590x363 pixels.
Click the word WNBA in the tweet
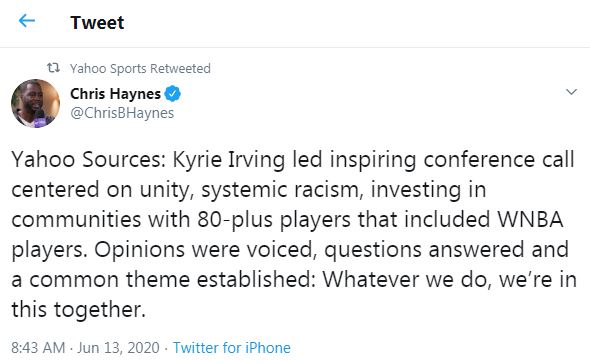tap(530, 219)
